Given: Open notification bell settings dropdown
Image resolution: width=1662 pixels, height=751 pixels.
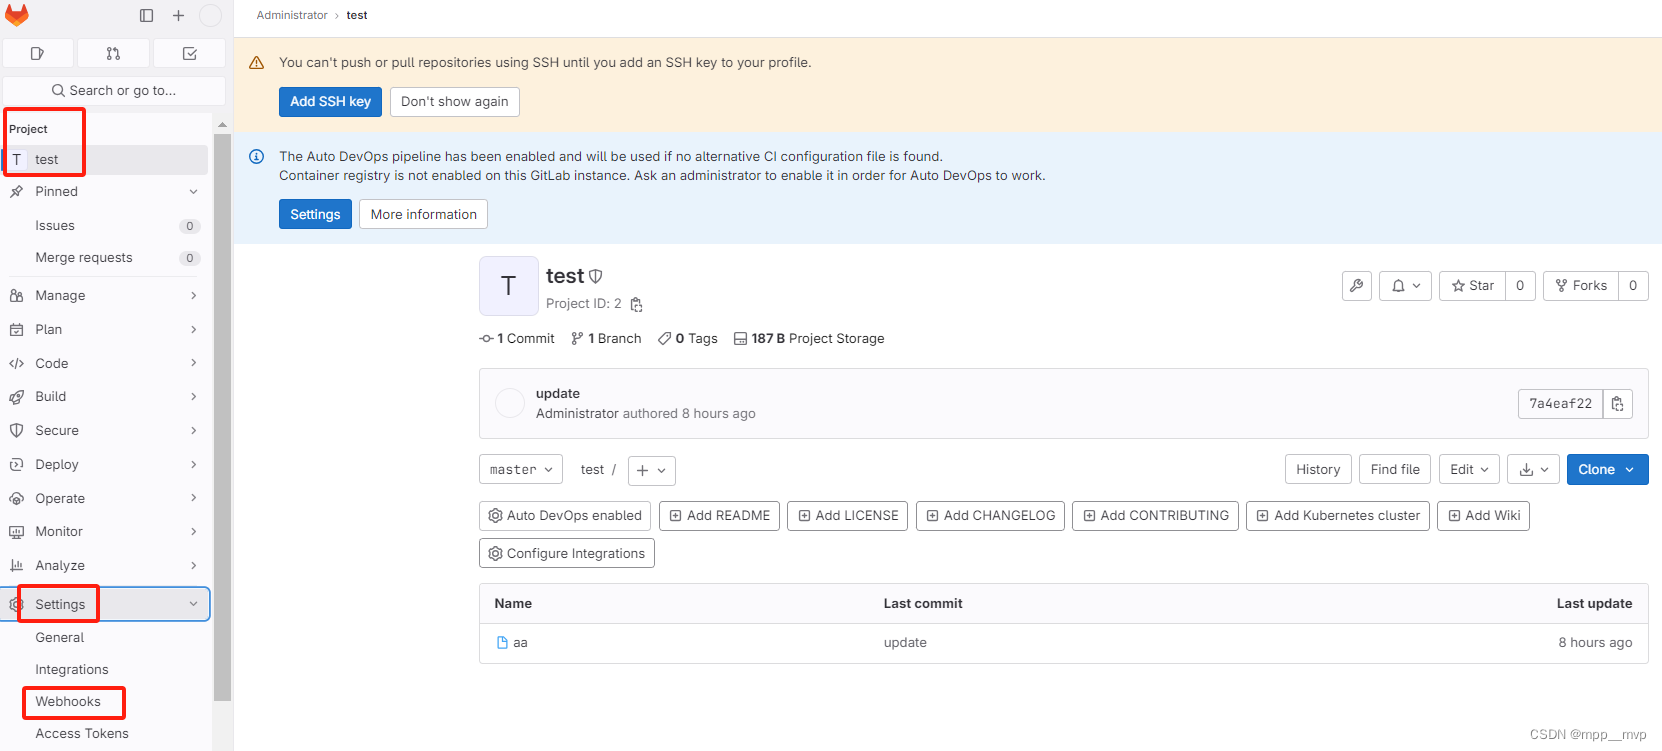Looking at the screenshot, I should coord(1405,285).
